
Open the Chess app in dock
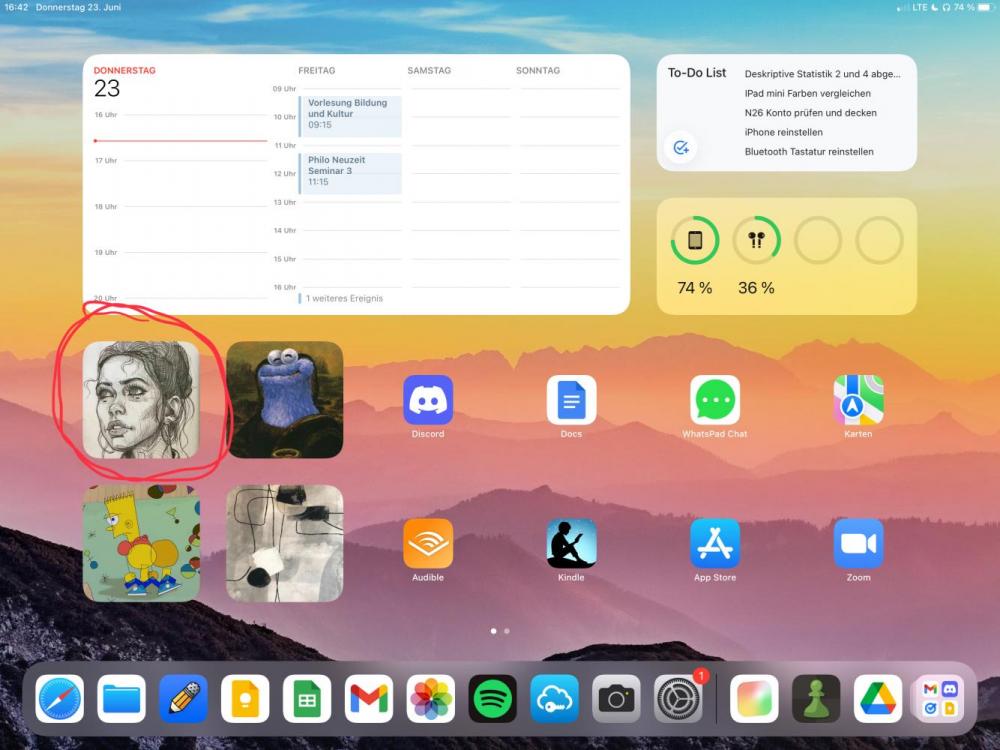point(816,699)
